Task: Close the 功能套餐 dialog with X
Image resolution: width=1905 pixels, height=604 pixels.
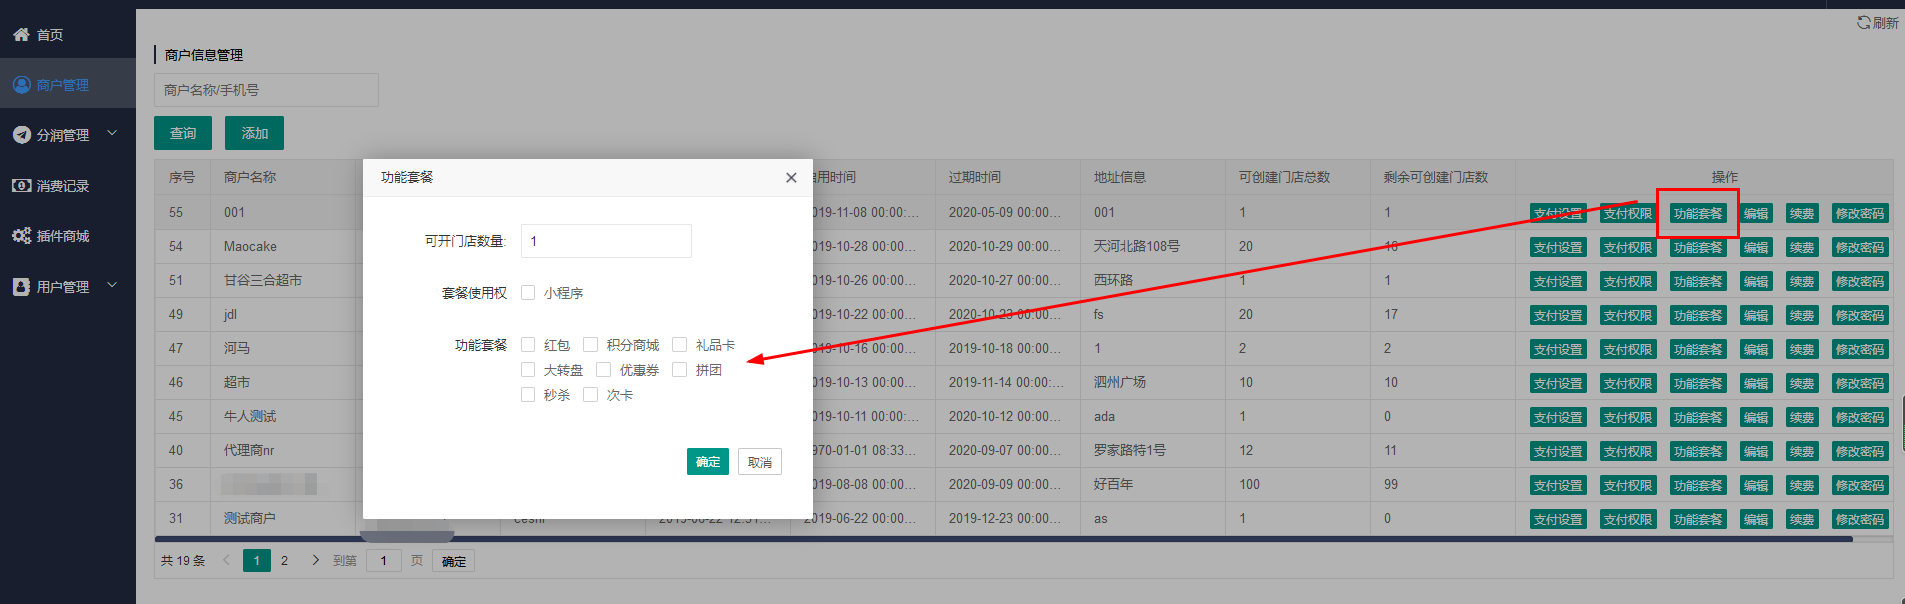Action: 791,177
